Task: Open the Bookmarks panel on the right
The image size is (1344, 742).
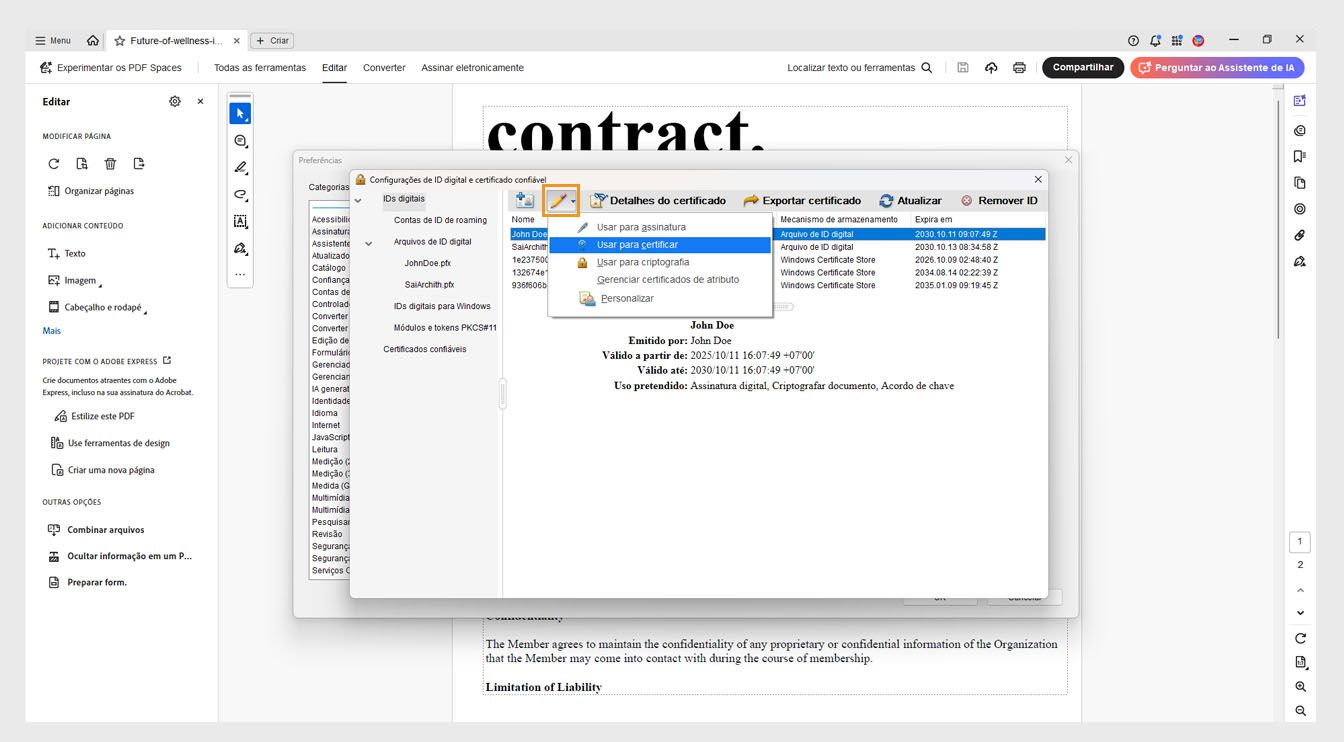Action: 1299,158
